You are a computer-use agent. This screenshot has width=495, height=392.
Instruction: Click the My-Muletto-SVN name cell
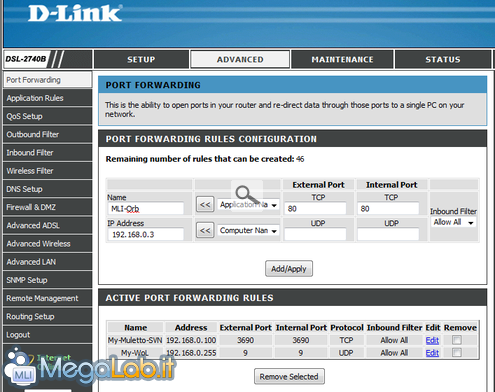point(135,340)
